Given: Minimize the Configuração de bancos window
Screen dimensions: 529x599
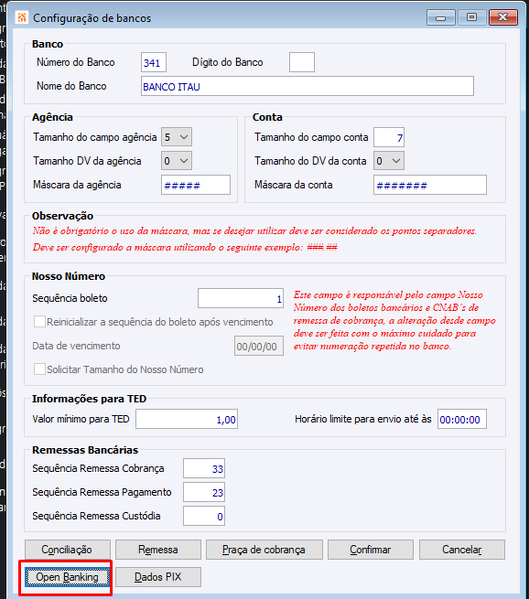Looking at the screenshot, I should pos(441,18).
